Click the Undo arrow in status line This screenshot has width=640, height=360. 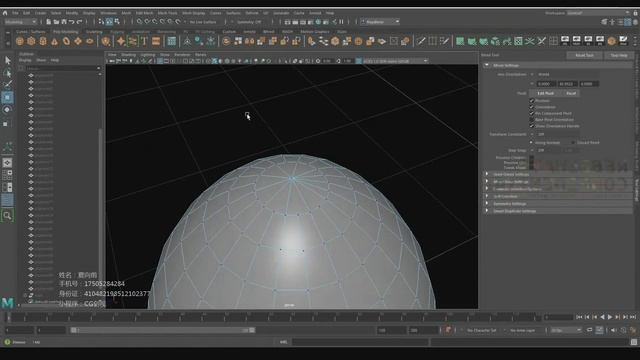pos(71,22)
